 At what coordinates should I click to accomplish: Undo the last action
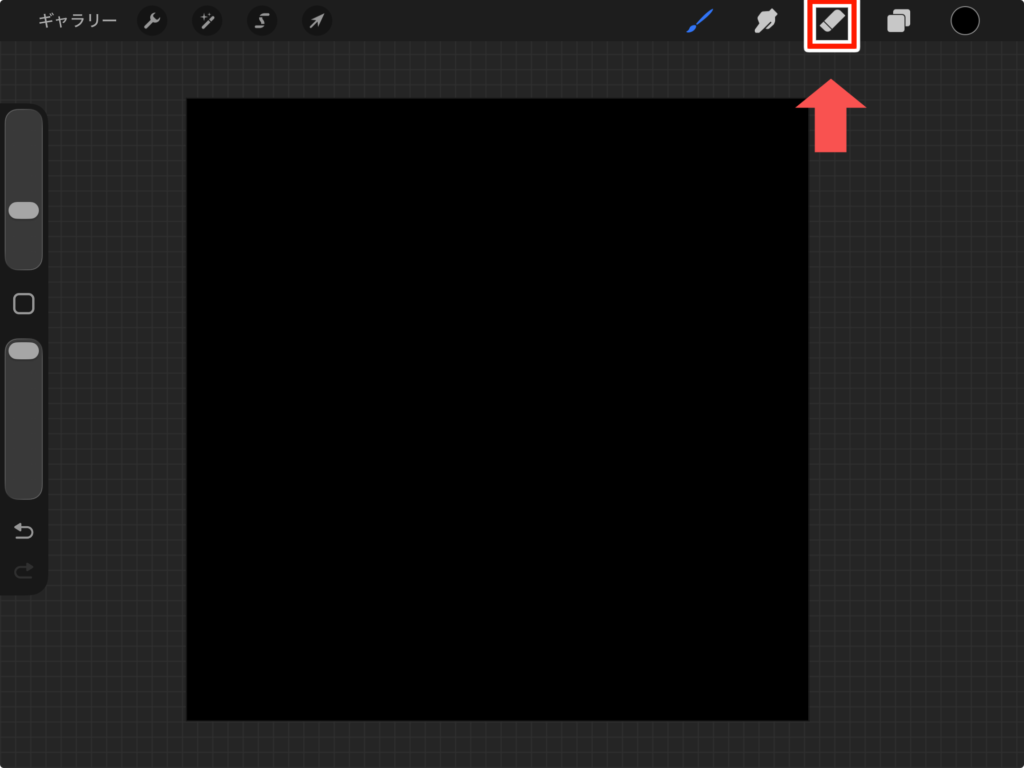tap(24, 531)
